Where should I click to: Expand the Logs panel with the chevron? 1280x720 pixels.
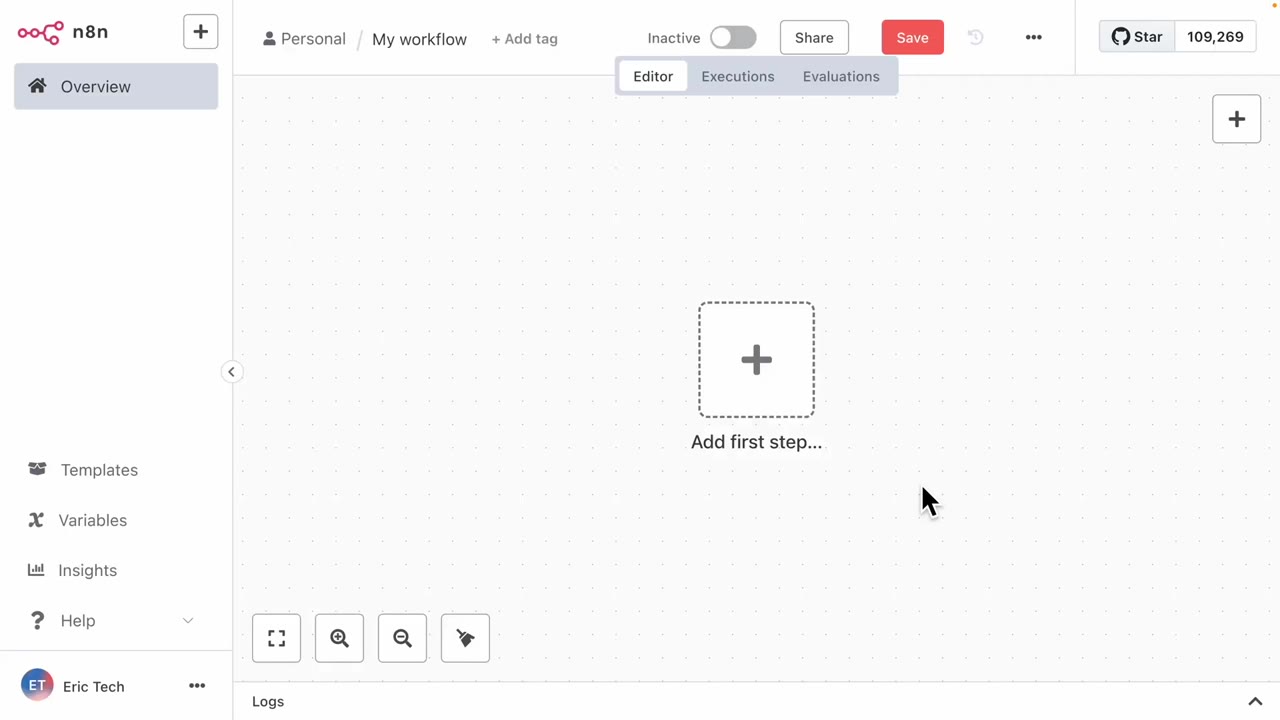click(1255, 702)
